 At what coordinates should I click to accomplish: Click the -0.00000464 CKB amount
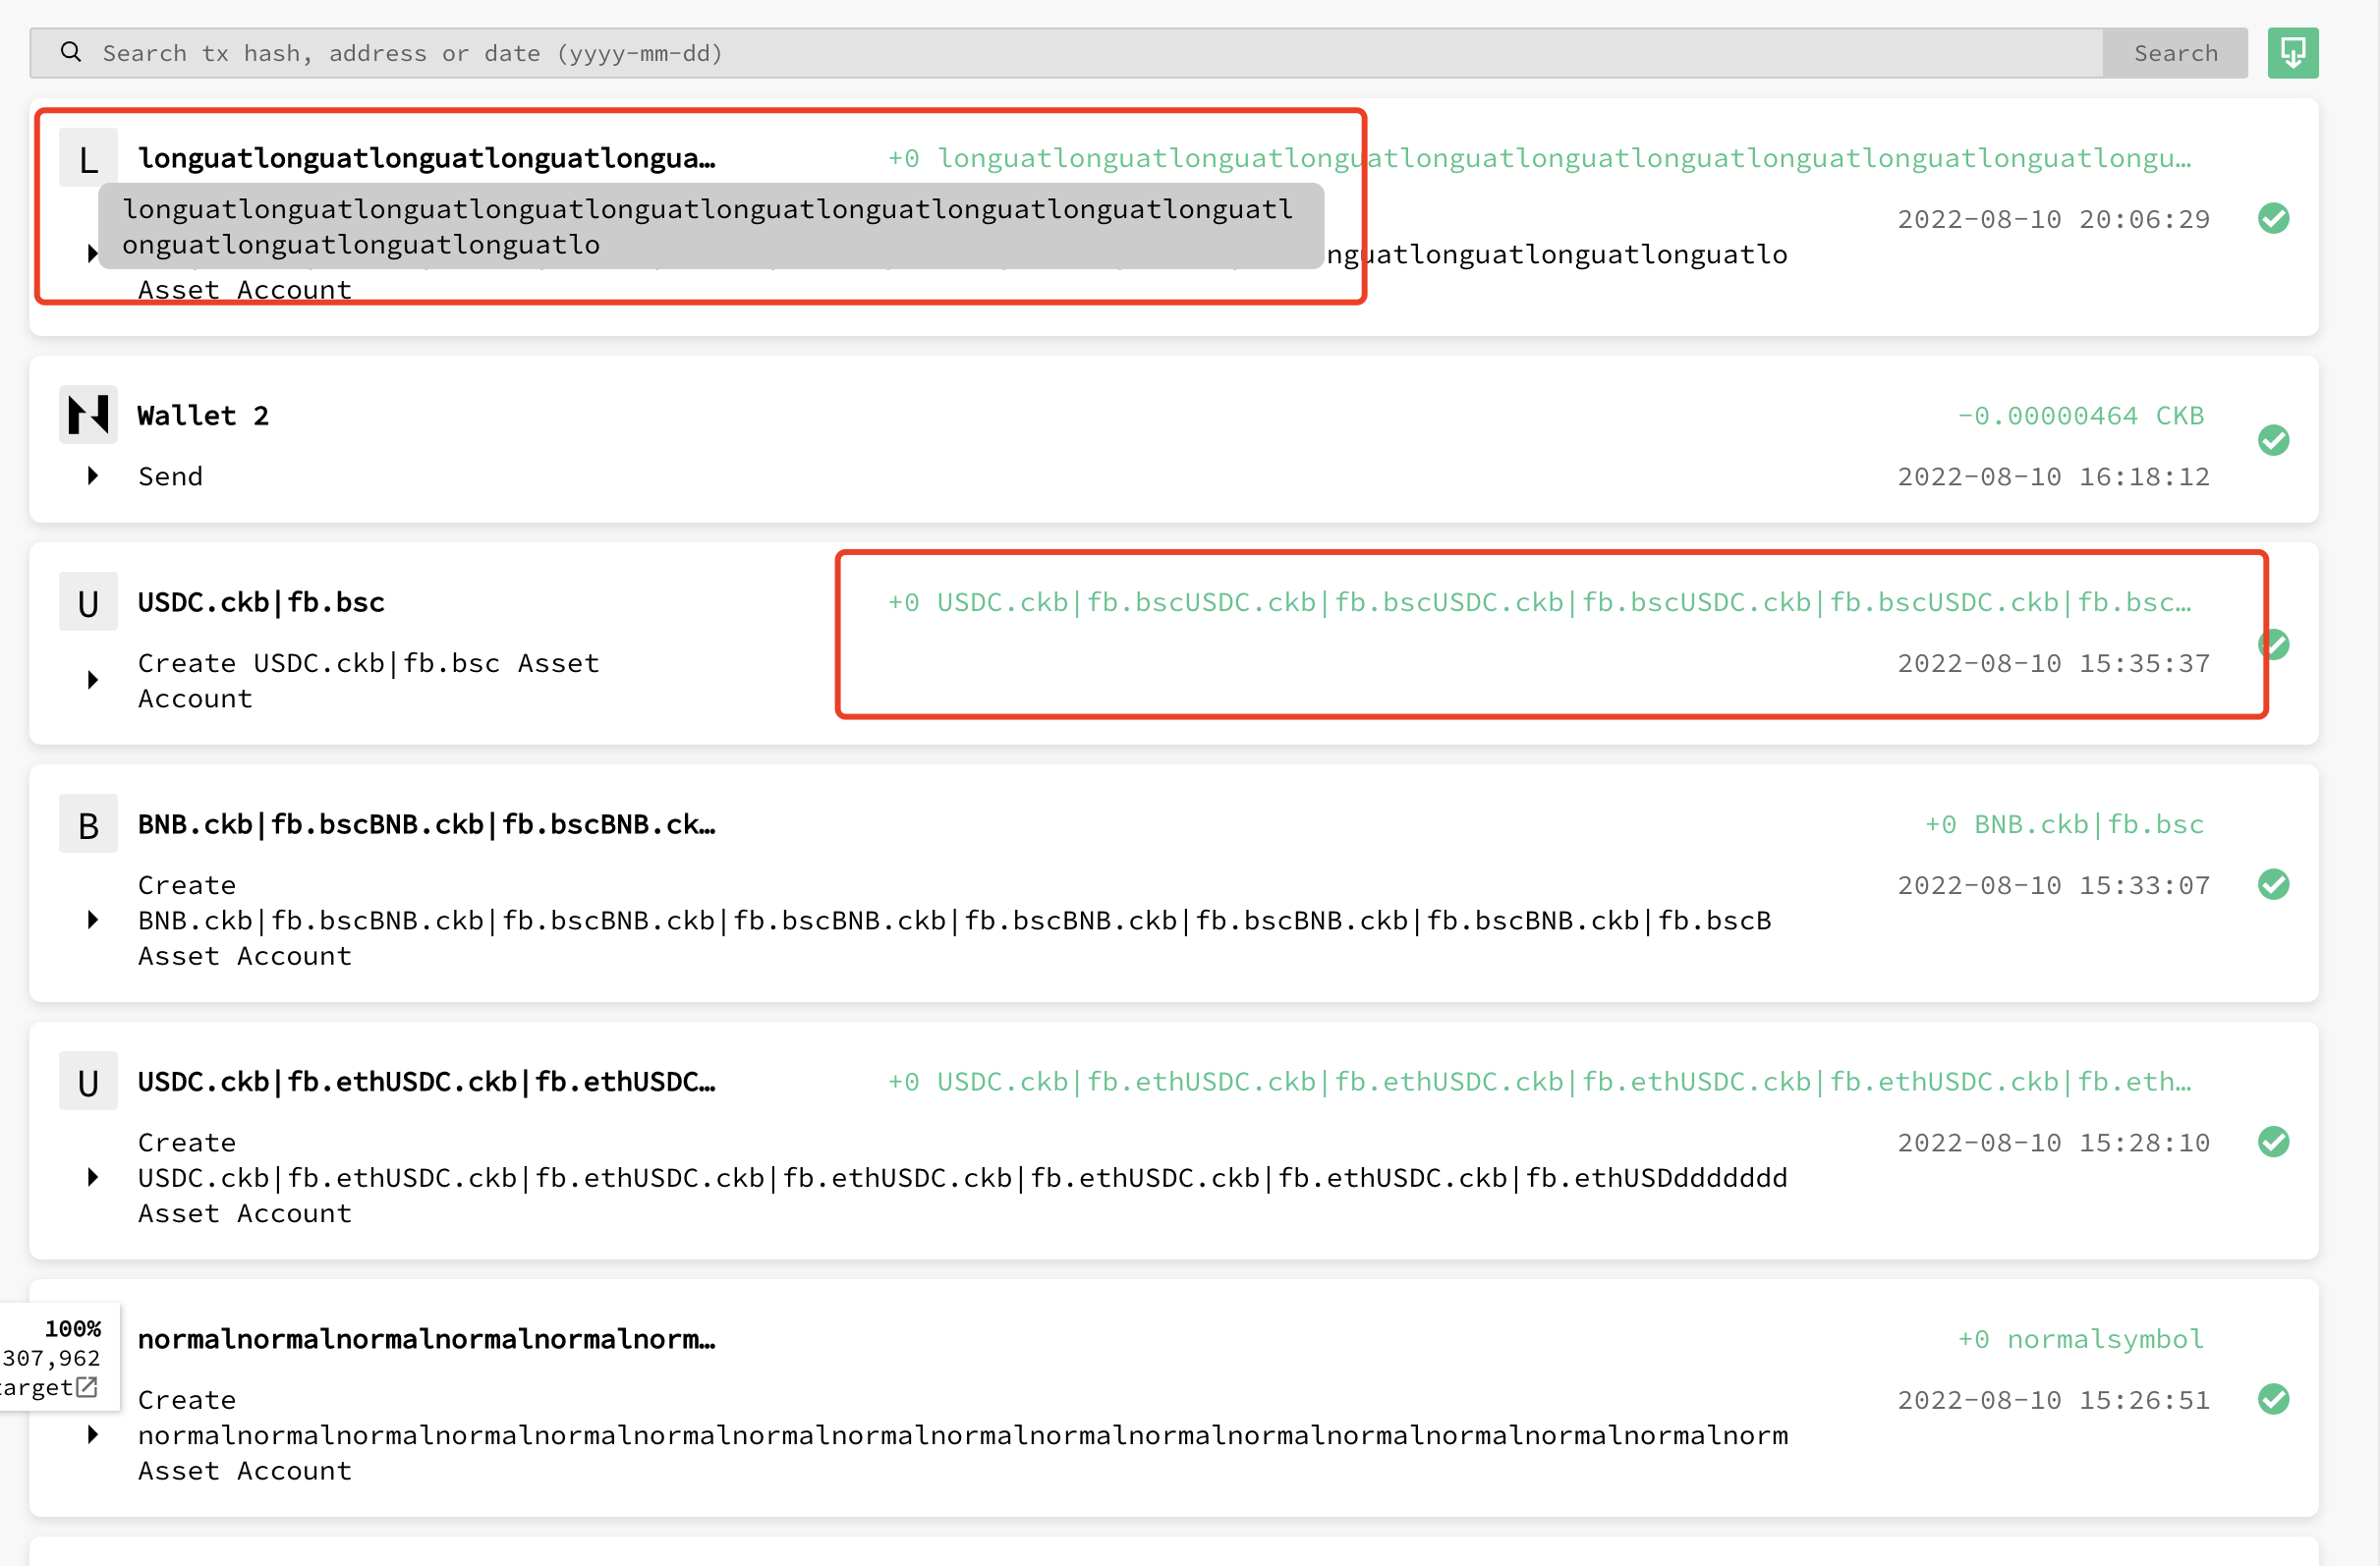click(x=2080, y=416)
